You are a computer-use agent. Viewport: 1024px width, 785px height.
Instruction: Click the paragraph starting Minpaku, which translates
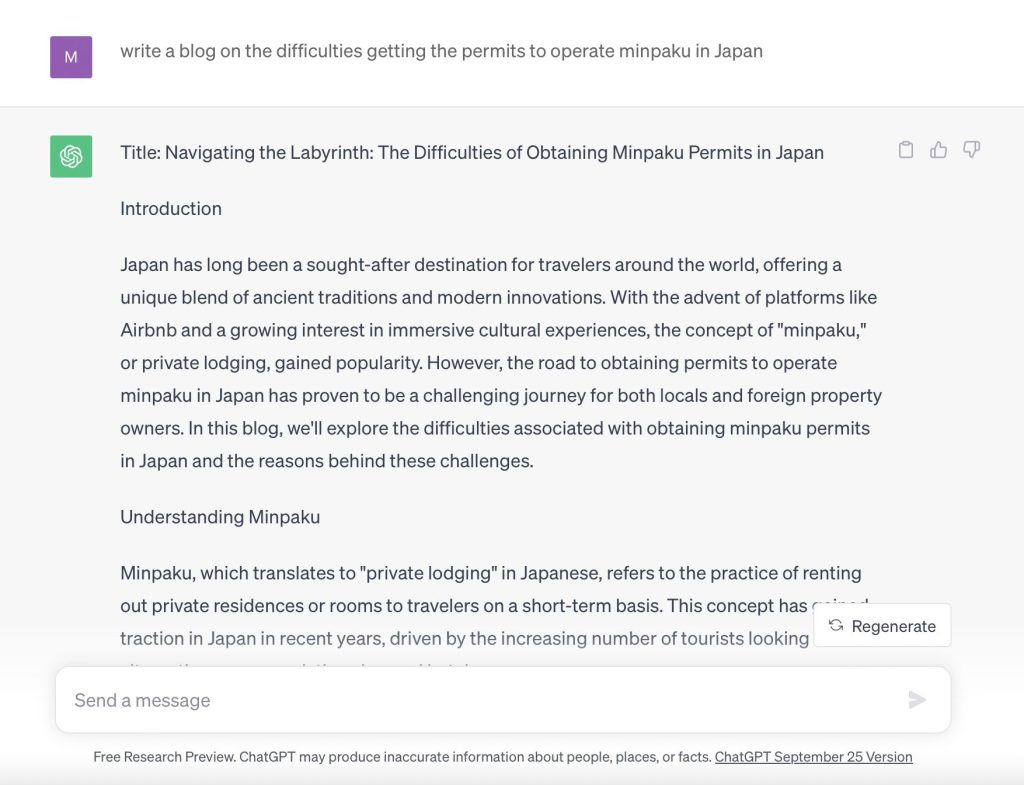point(494,605)
